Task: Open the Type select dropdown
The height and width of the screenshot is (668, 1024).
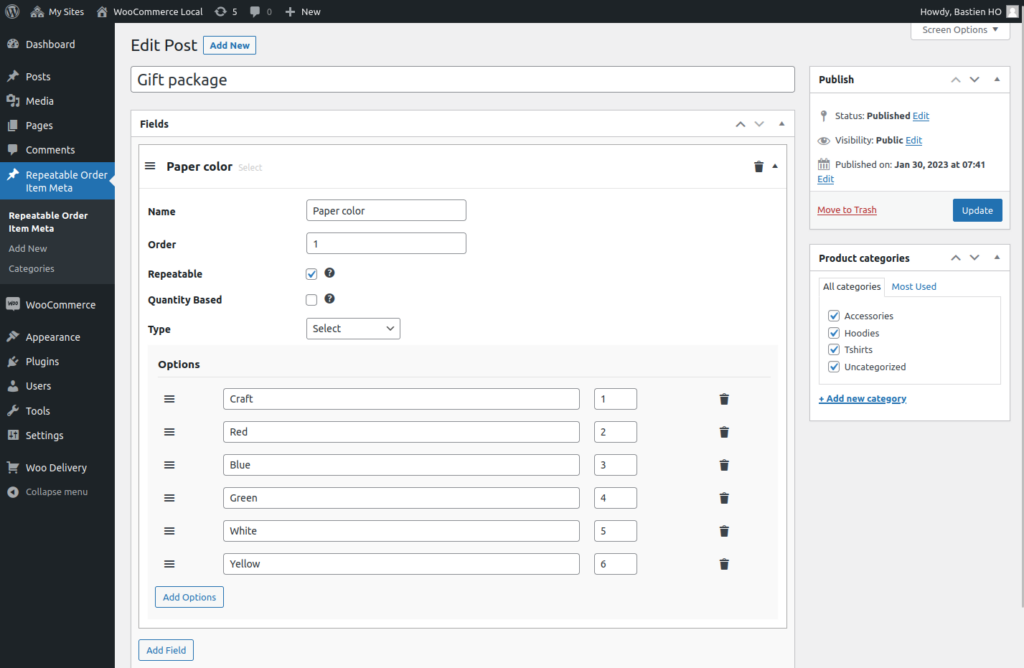Action: tap(352, 328)
